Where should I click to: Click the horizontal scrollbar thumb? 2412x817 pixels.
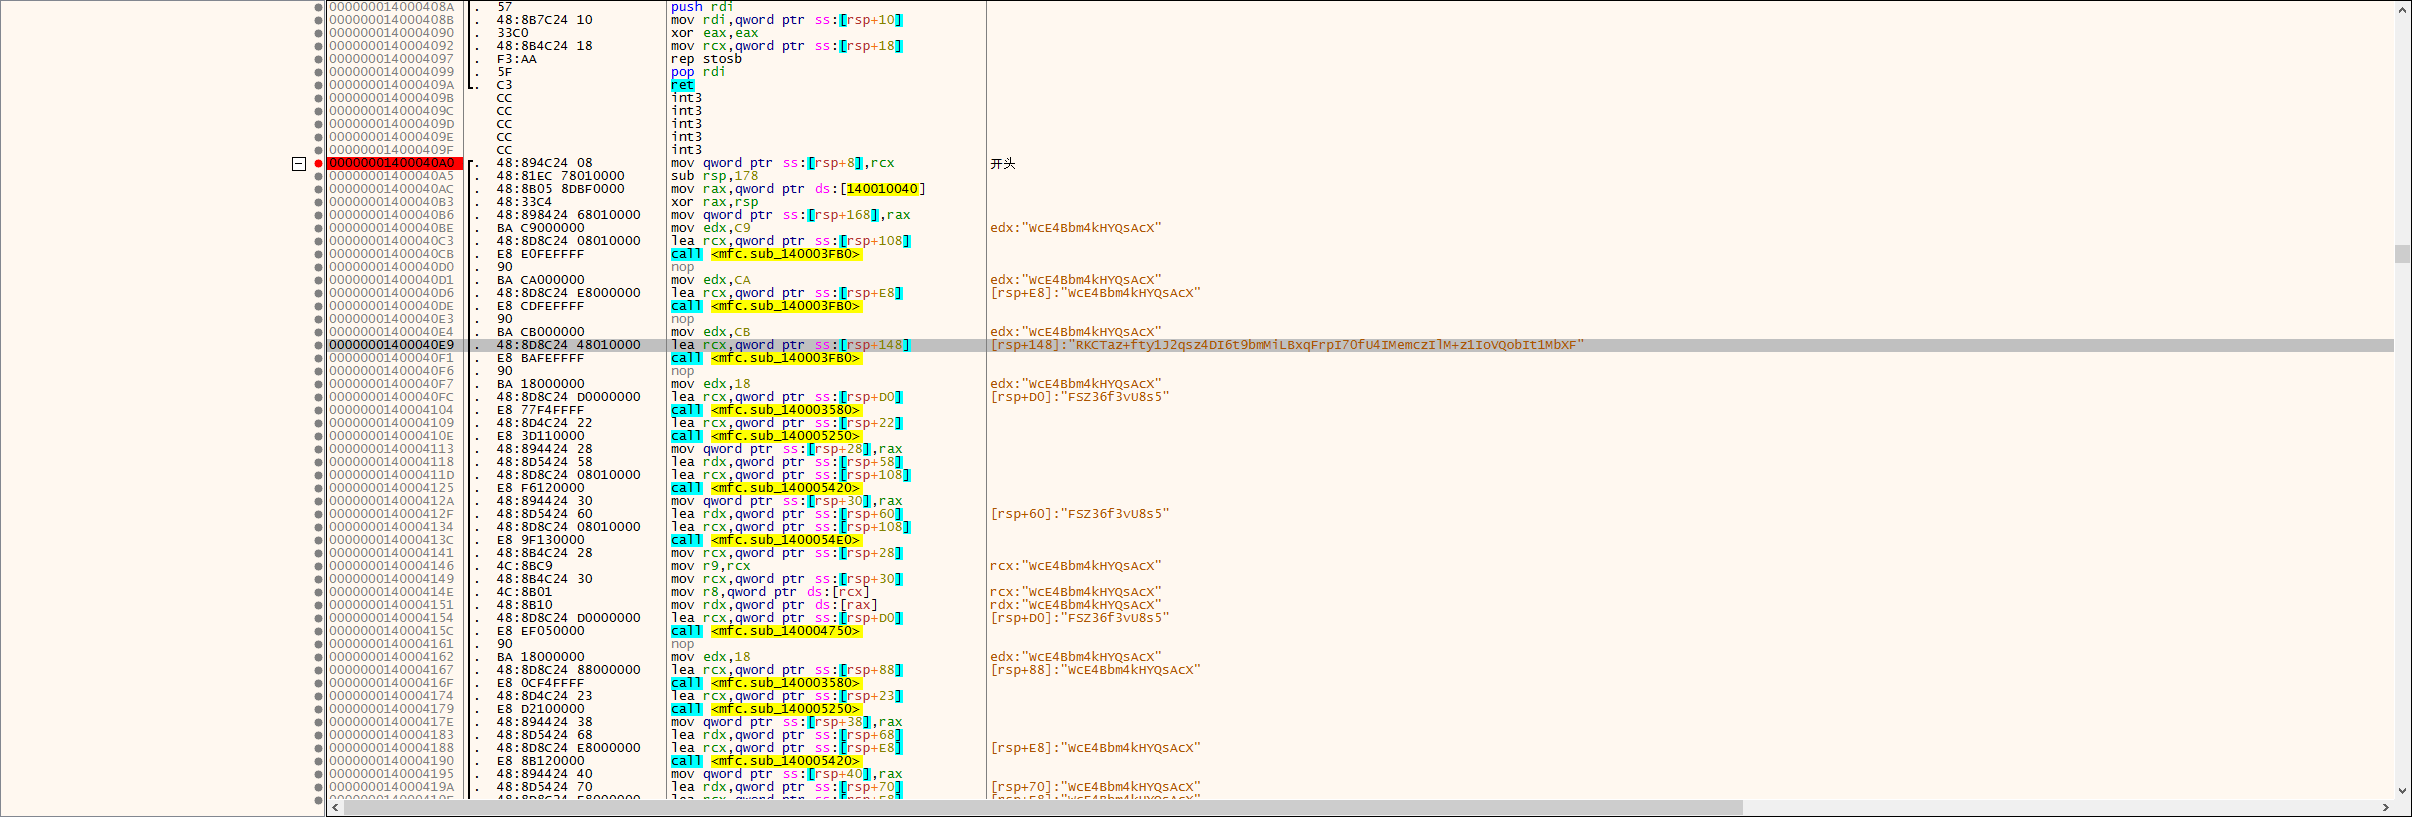[x=1040, y=807]
